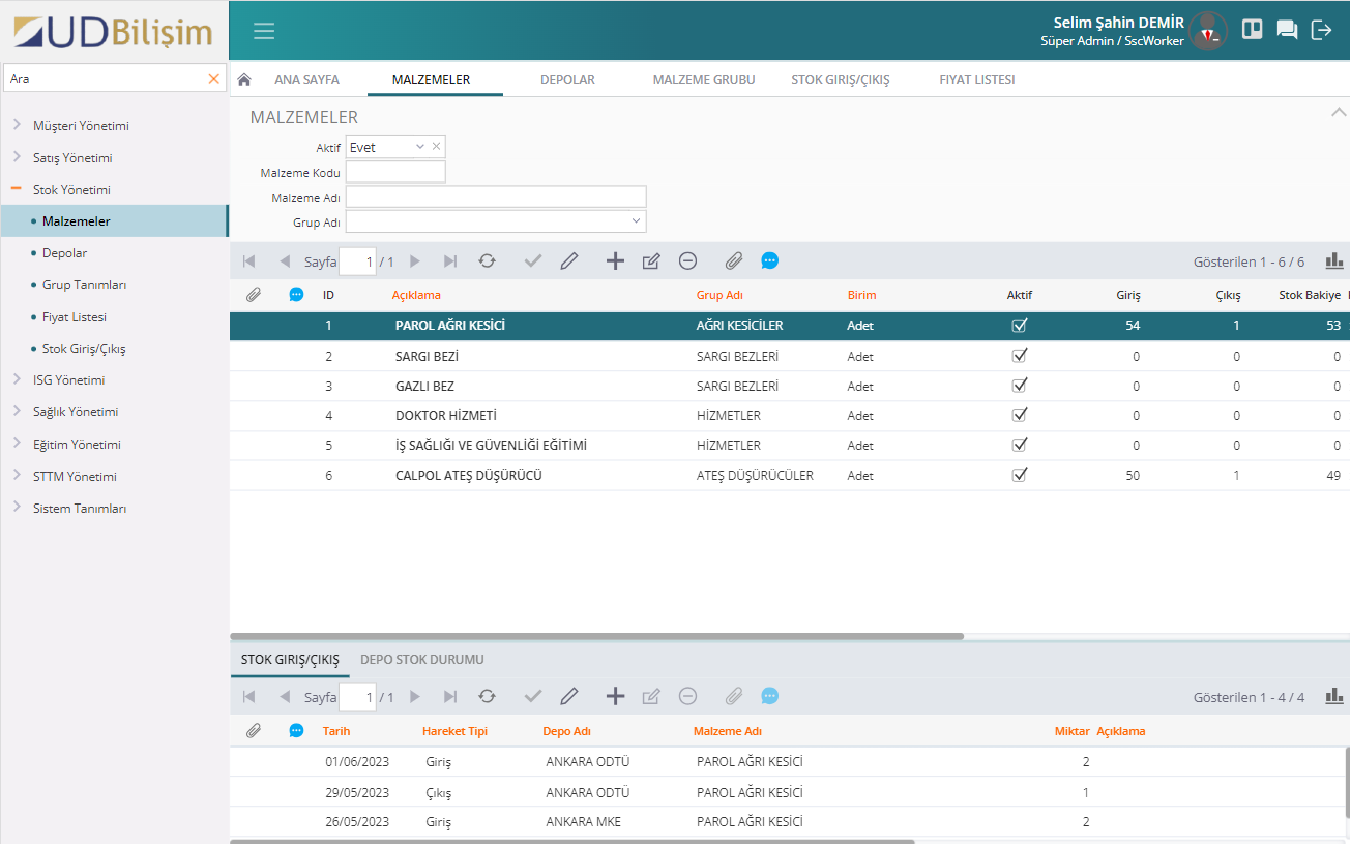Open Fiyat Listesi in the sidebar

click(74, 317)
